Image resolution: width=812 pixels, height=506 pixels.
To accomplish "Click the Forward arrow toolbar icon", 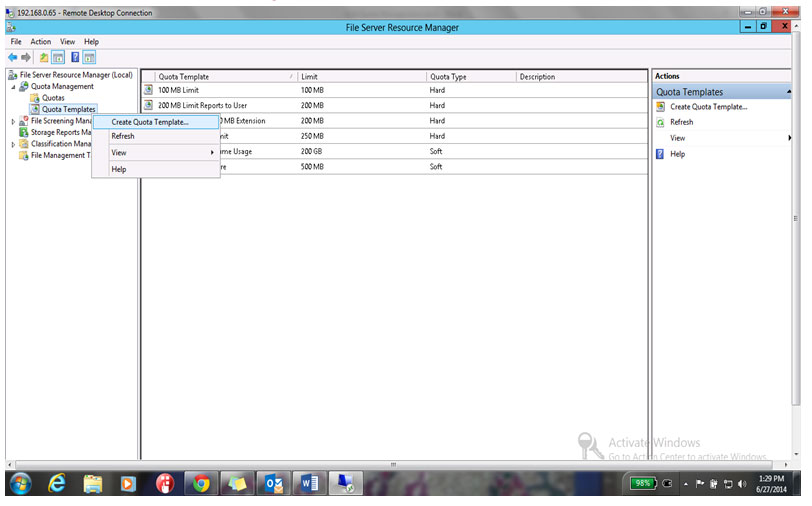I will pyautogui.click(x=25, y=57).
